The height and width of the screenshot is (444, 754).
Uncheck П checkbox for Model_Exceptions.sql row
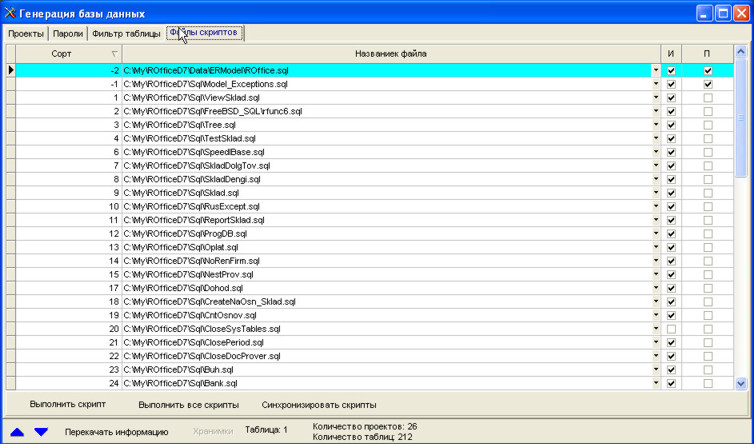point(707,85)
